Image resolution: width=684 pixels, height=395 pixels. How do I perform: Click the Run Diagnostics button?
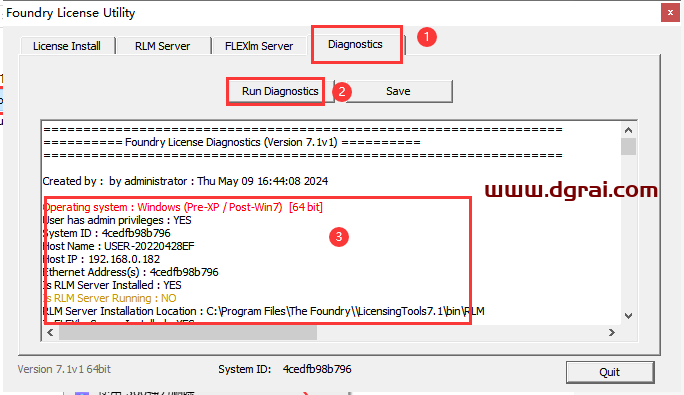click(x=280, y=91)
